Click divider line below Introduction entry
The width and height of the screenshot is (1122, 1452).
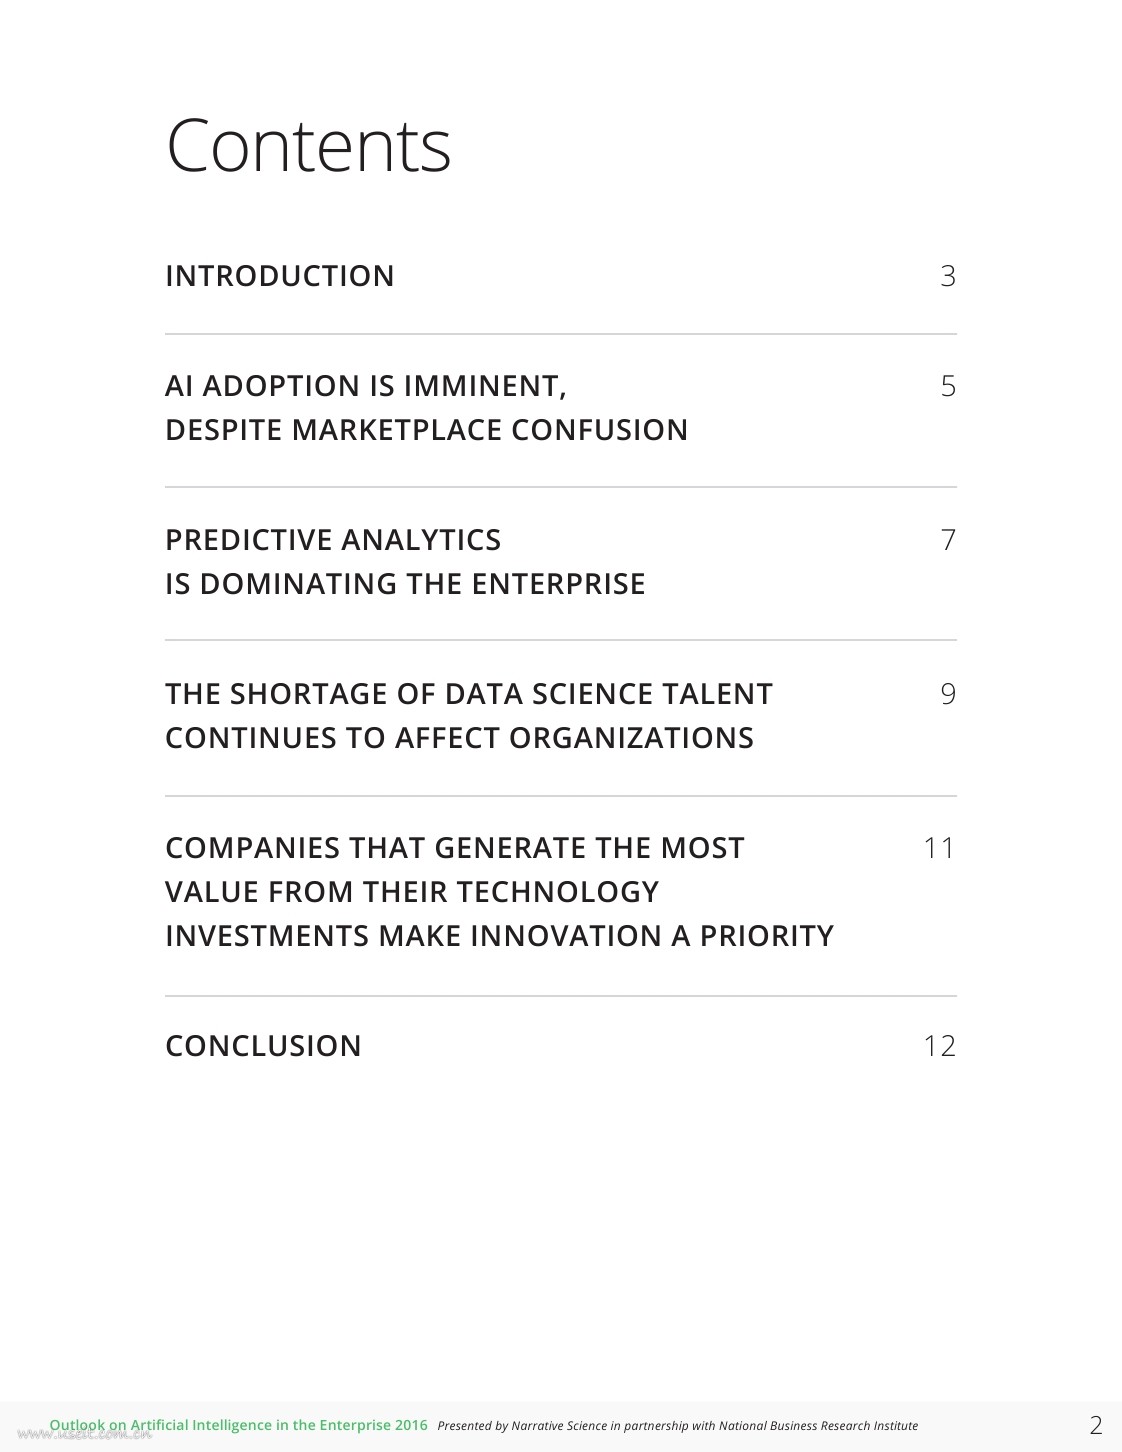pyautogui.click(x=560, y=334)
